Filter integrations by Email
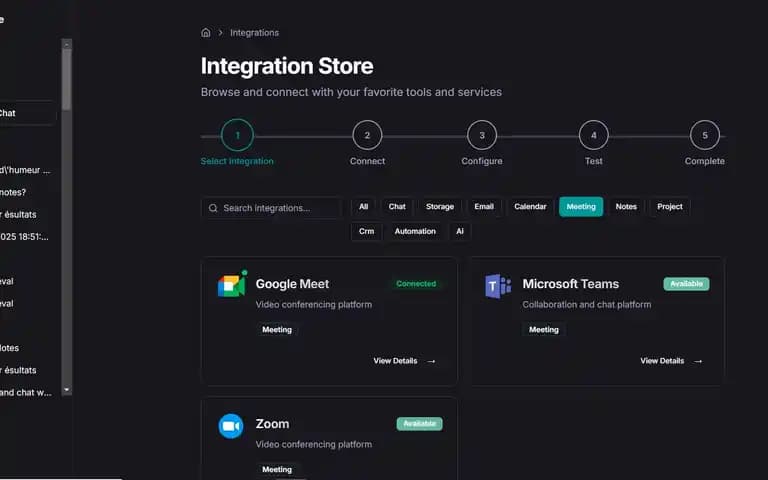Viewport: 768px width, 480px height. tap(484, 207)
